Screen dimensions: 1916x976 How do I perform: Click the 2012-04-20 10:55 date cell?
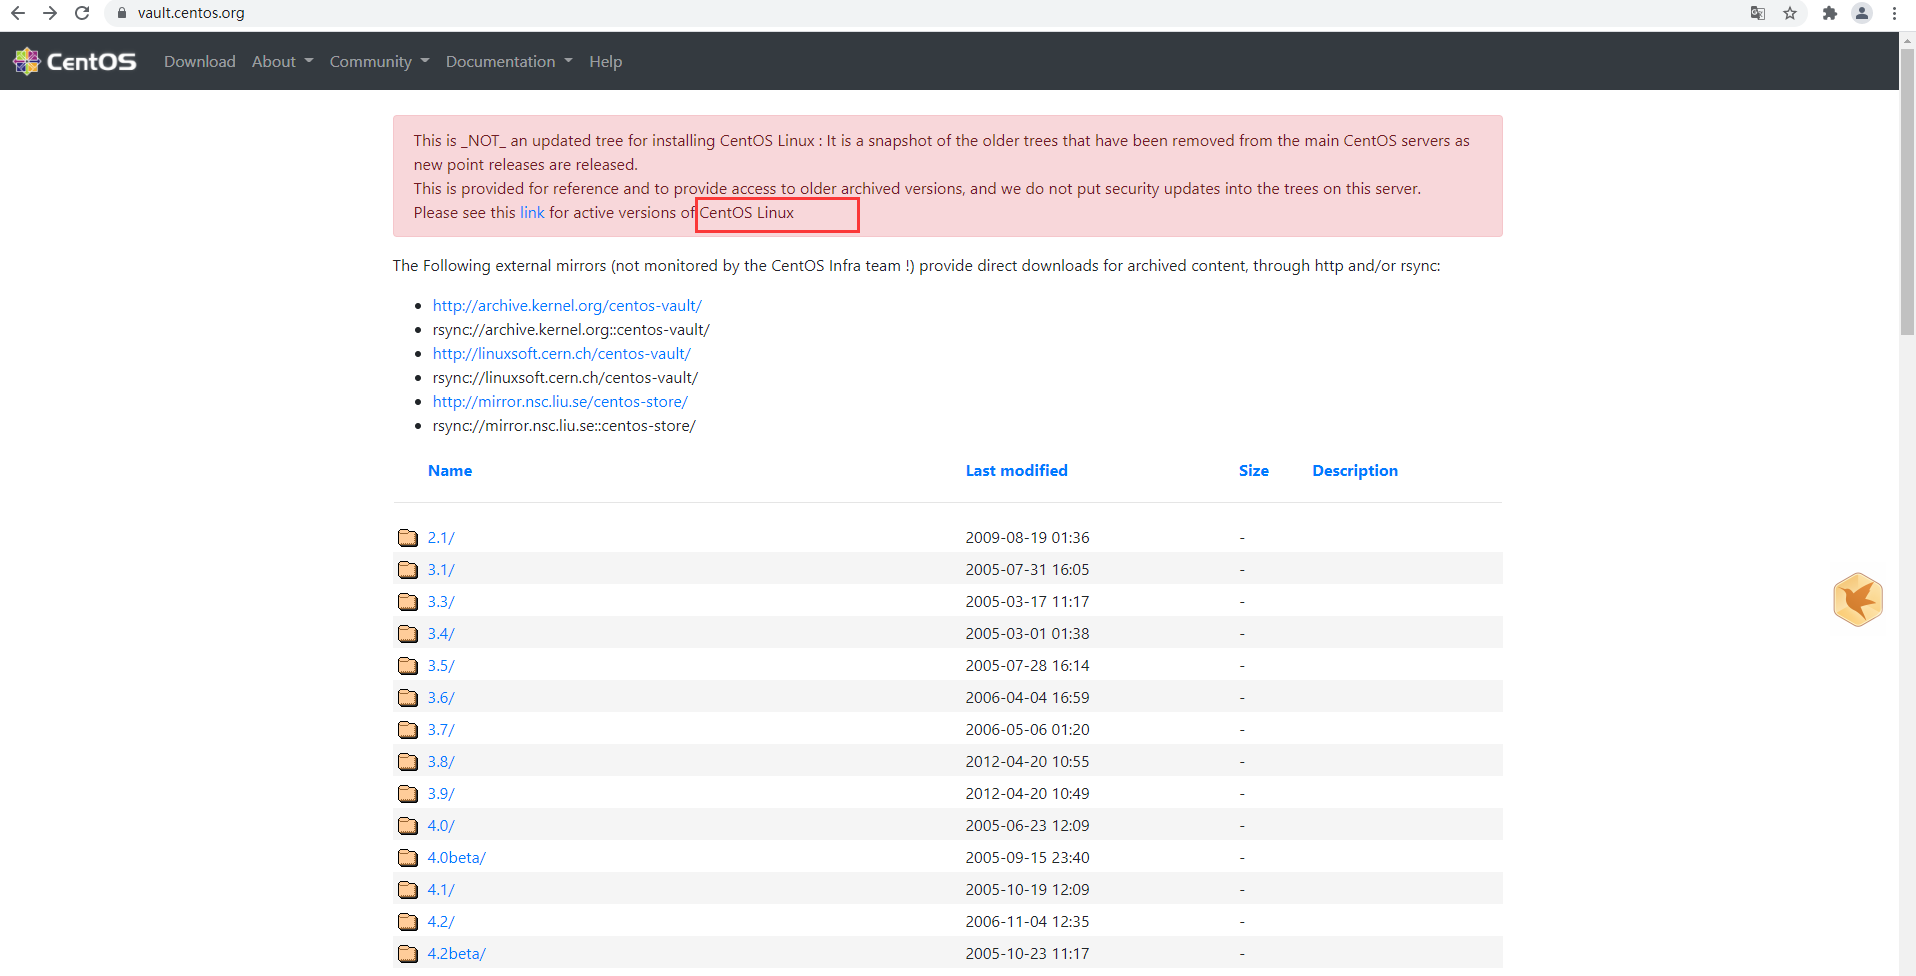tap(1027, 762)
